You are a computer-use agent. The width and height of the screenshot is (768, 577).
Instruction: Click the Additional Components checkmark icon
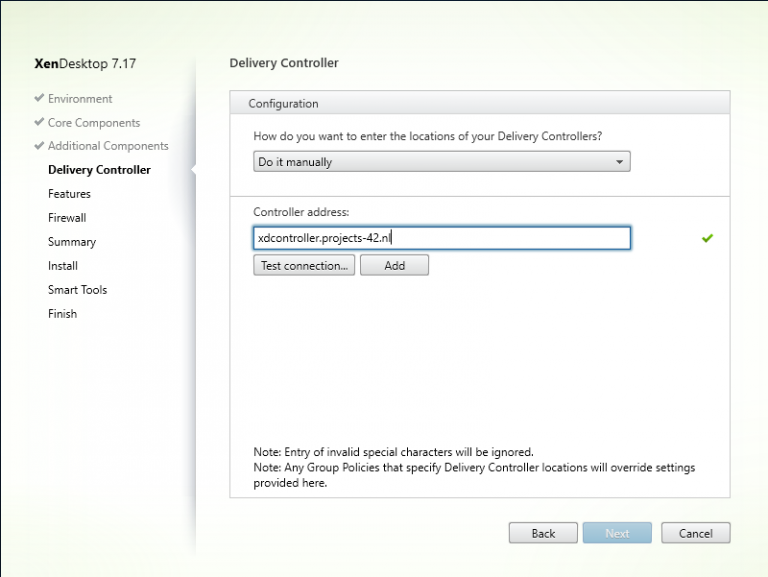point(39,146)
